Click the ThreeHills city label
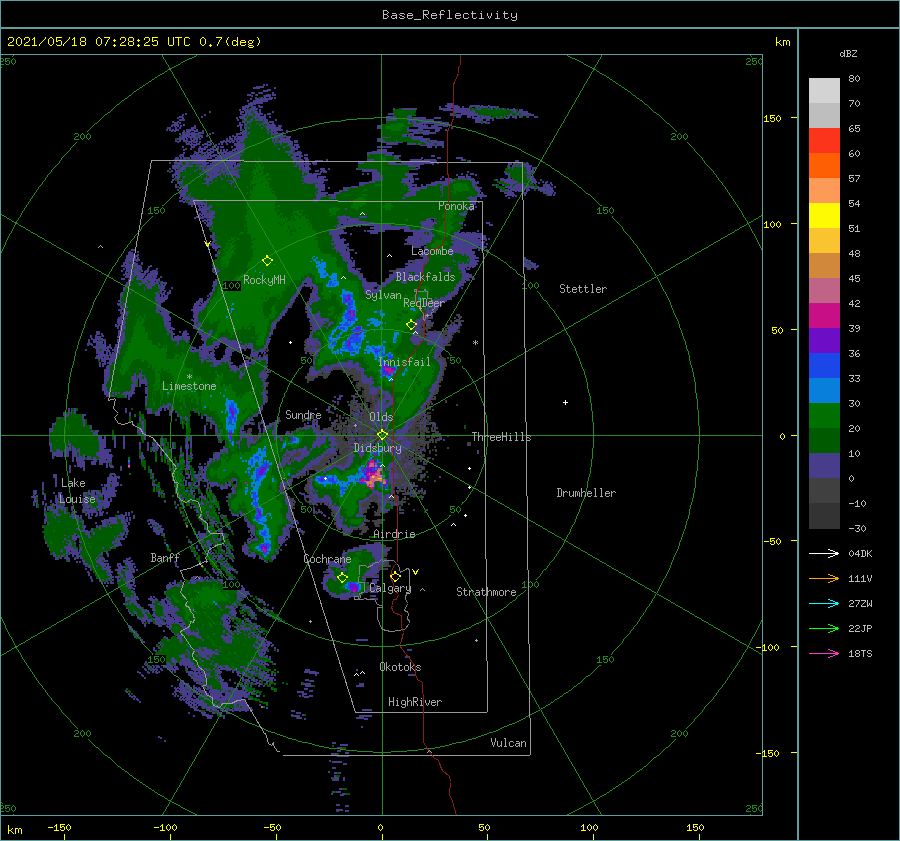Screen dimensions: 900x841 [x=501, y=437]
